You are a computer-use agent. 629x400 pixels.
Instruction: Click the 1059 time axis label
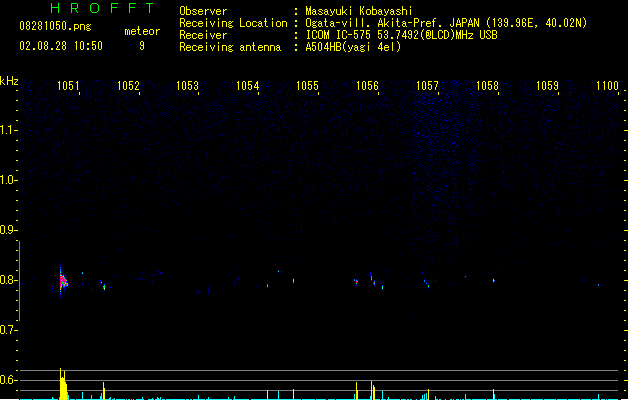coord(547,86)
